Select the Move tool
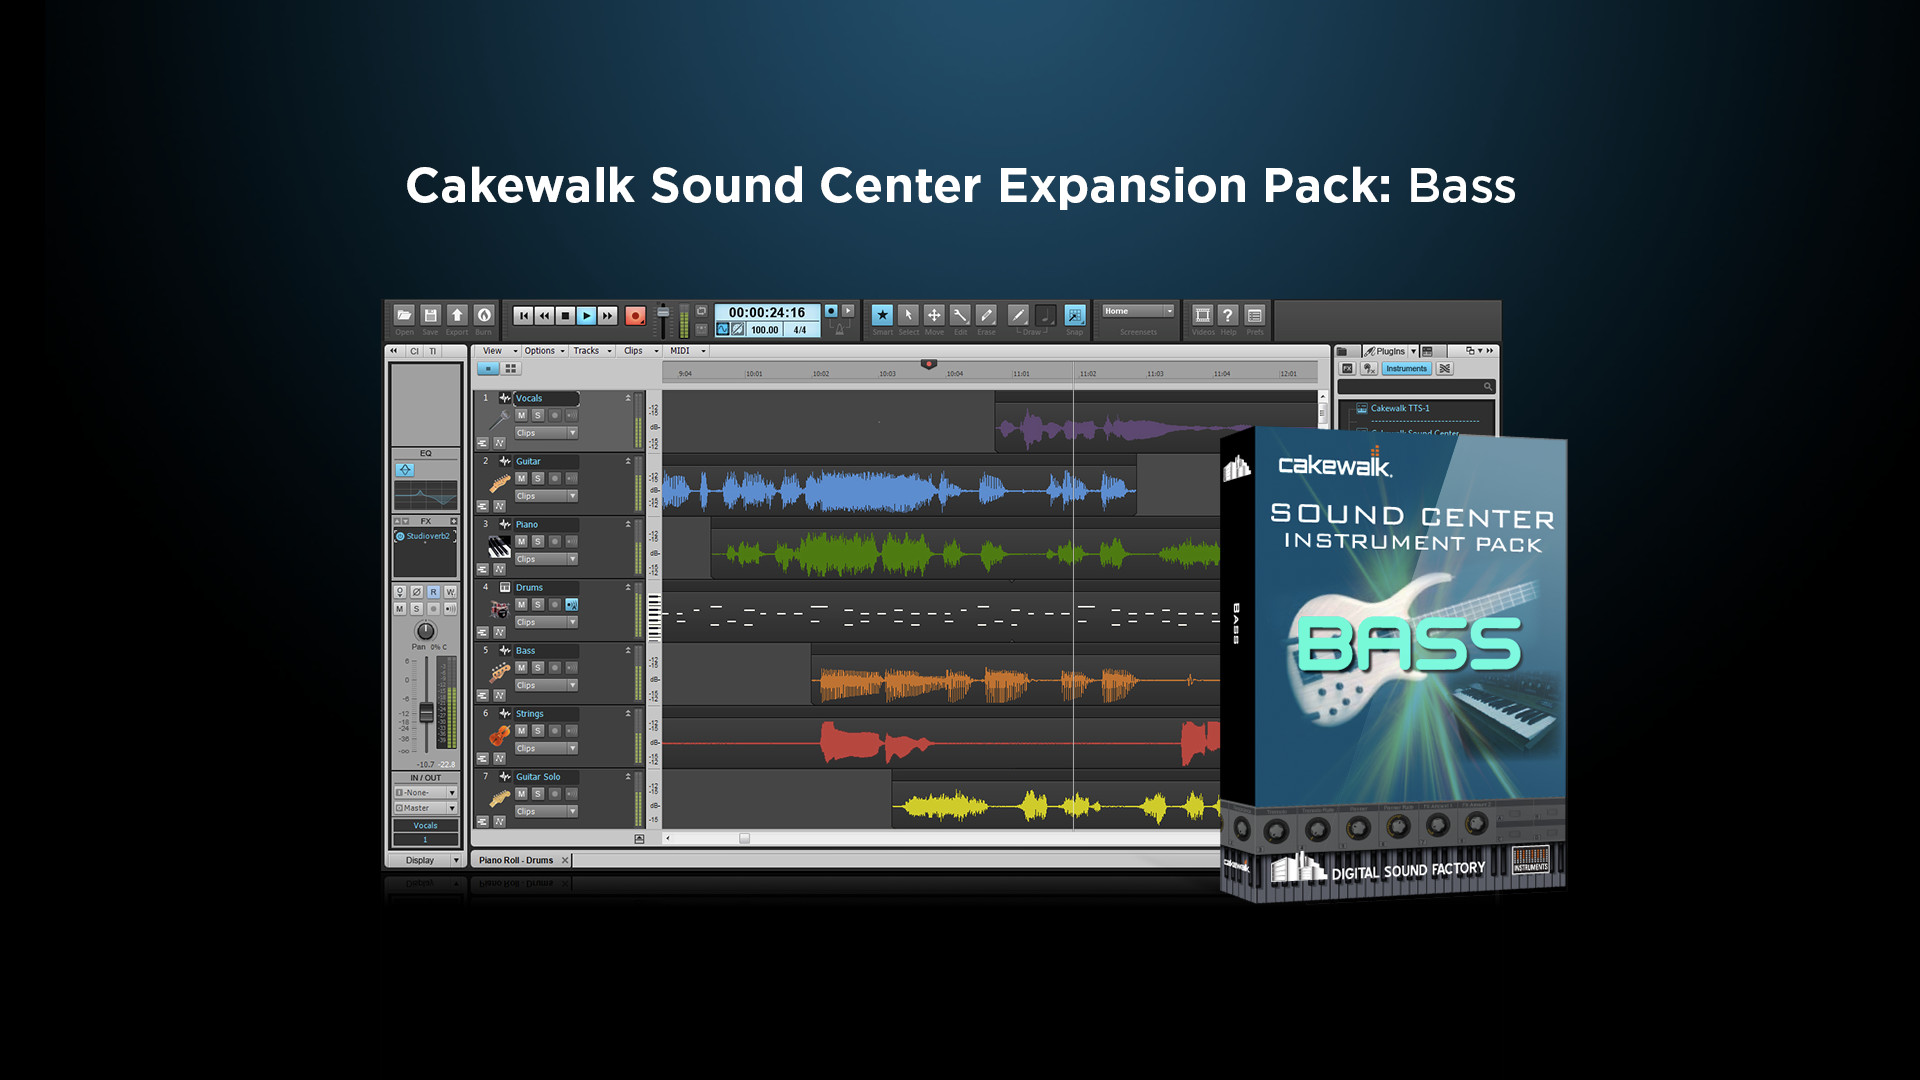Viewport: 1920px width, 1080px height. tap(934, 315)
